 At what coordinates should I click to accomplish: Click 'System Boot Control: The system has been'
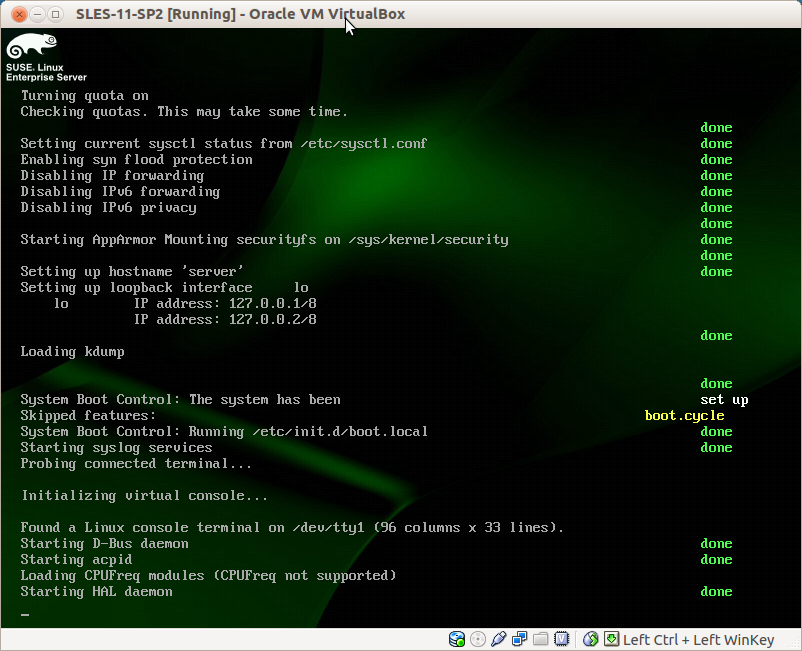(x=180, y=399)
